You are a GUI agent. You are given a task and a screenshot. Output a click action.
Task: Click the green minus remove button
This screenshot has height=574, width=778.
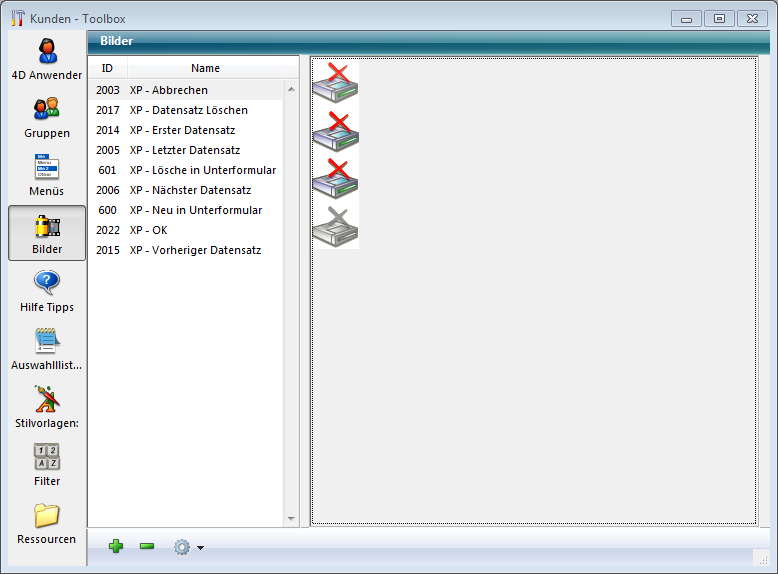point(147,546)
